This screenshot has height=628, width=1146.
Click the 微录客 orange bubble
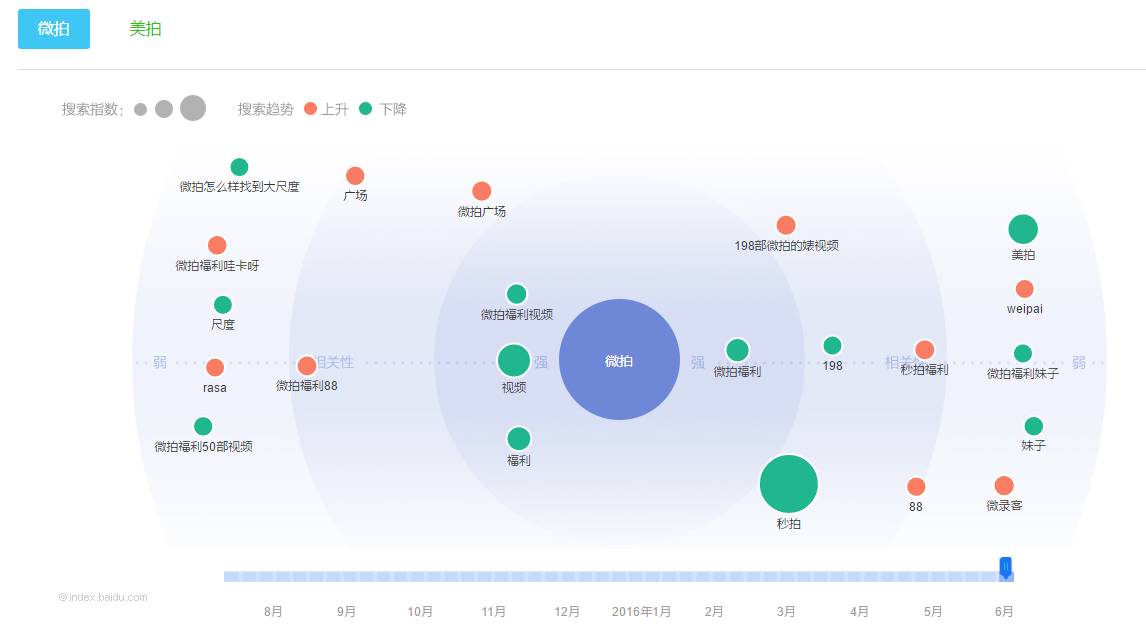click(x=1004, y=486)
